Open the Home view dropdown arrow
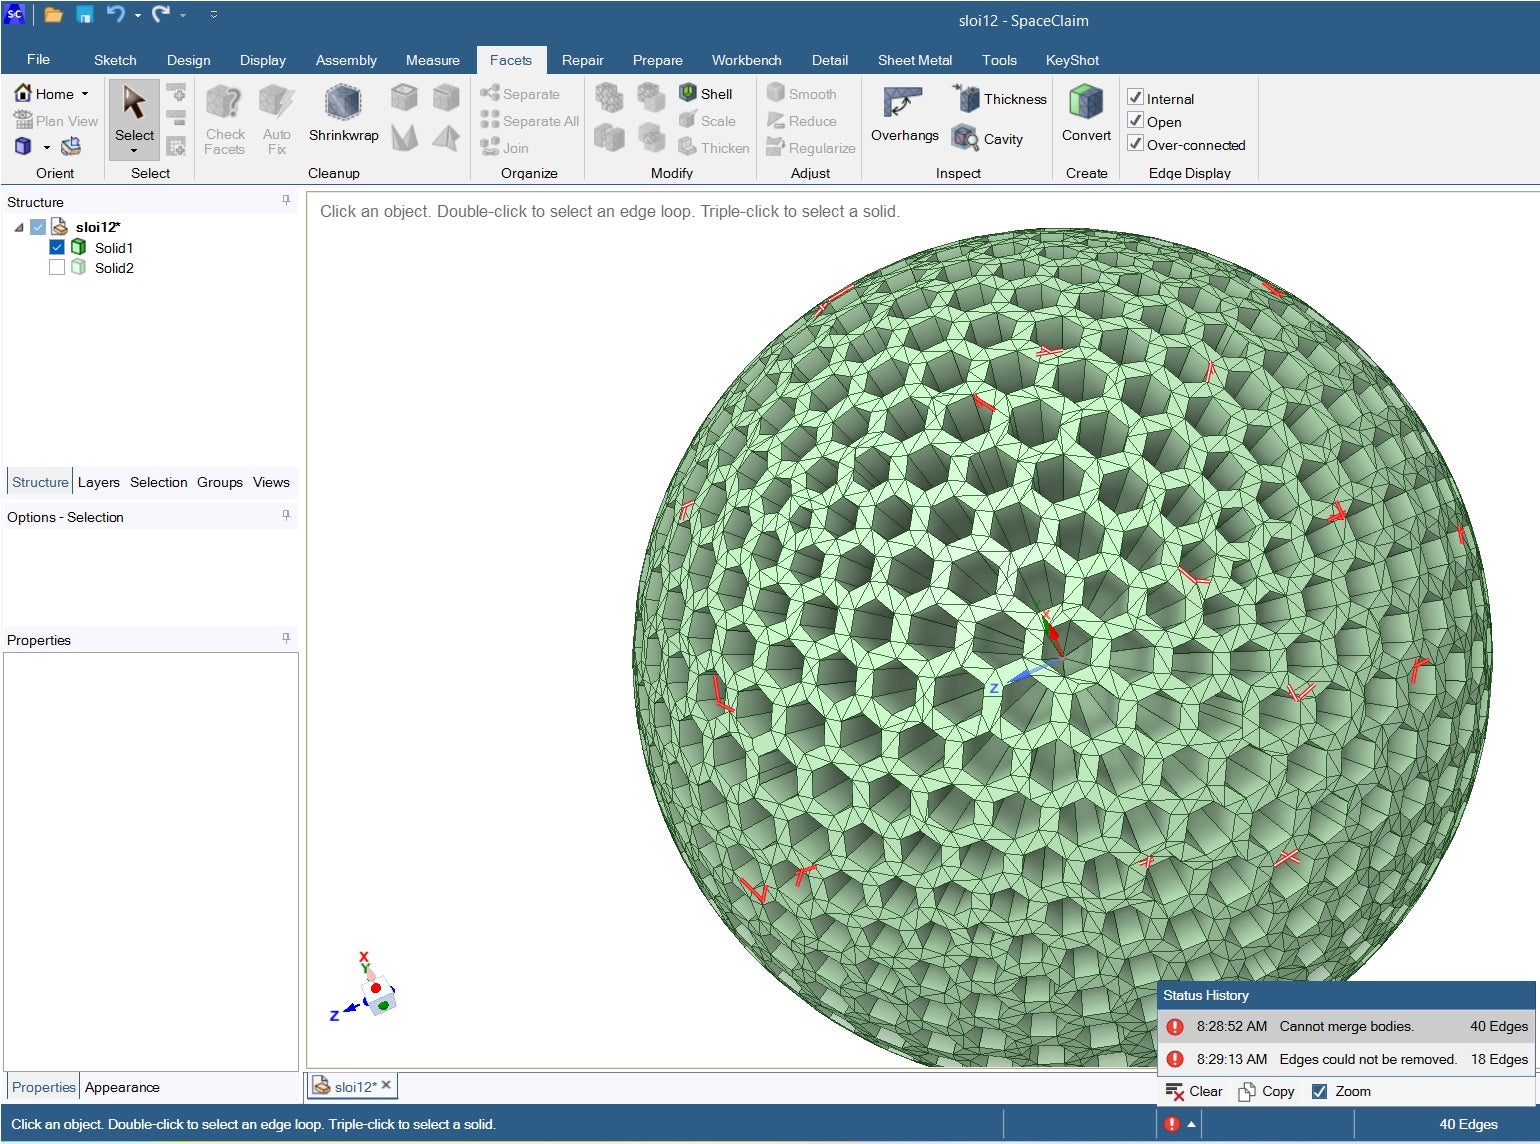 (x=85, y=94)
